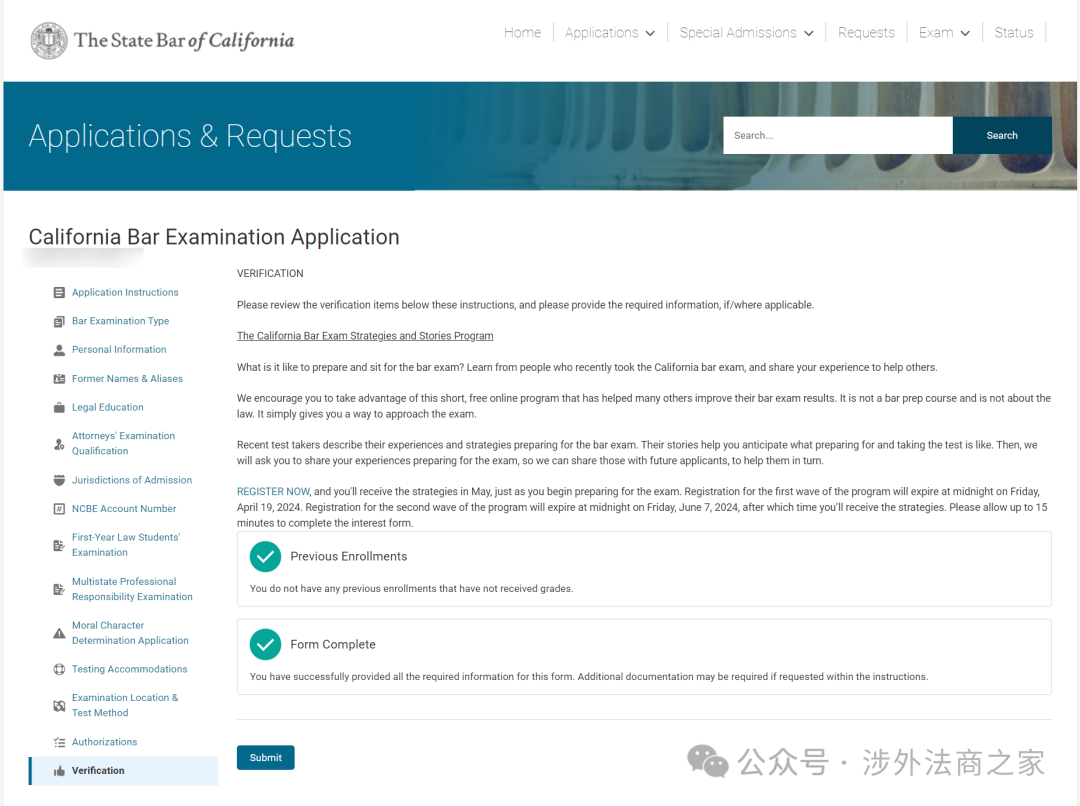Click the Applications & Requests banner title
Screen dimensions: 1080x806
pyautogui.click(x=190, y=136)
